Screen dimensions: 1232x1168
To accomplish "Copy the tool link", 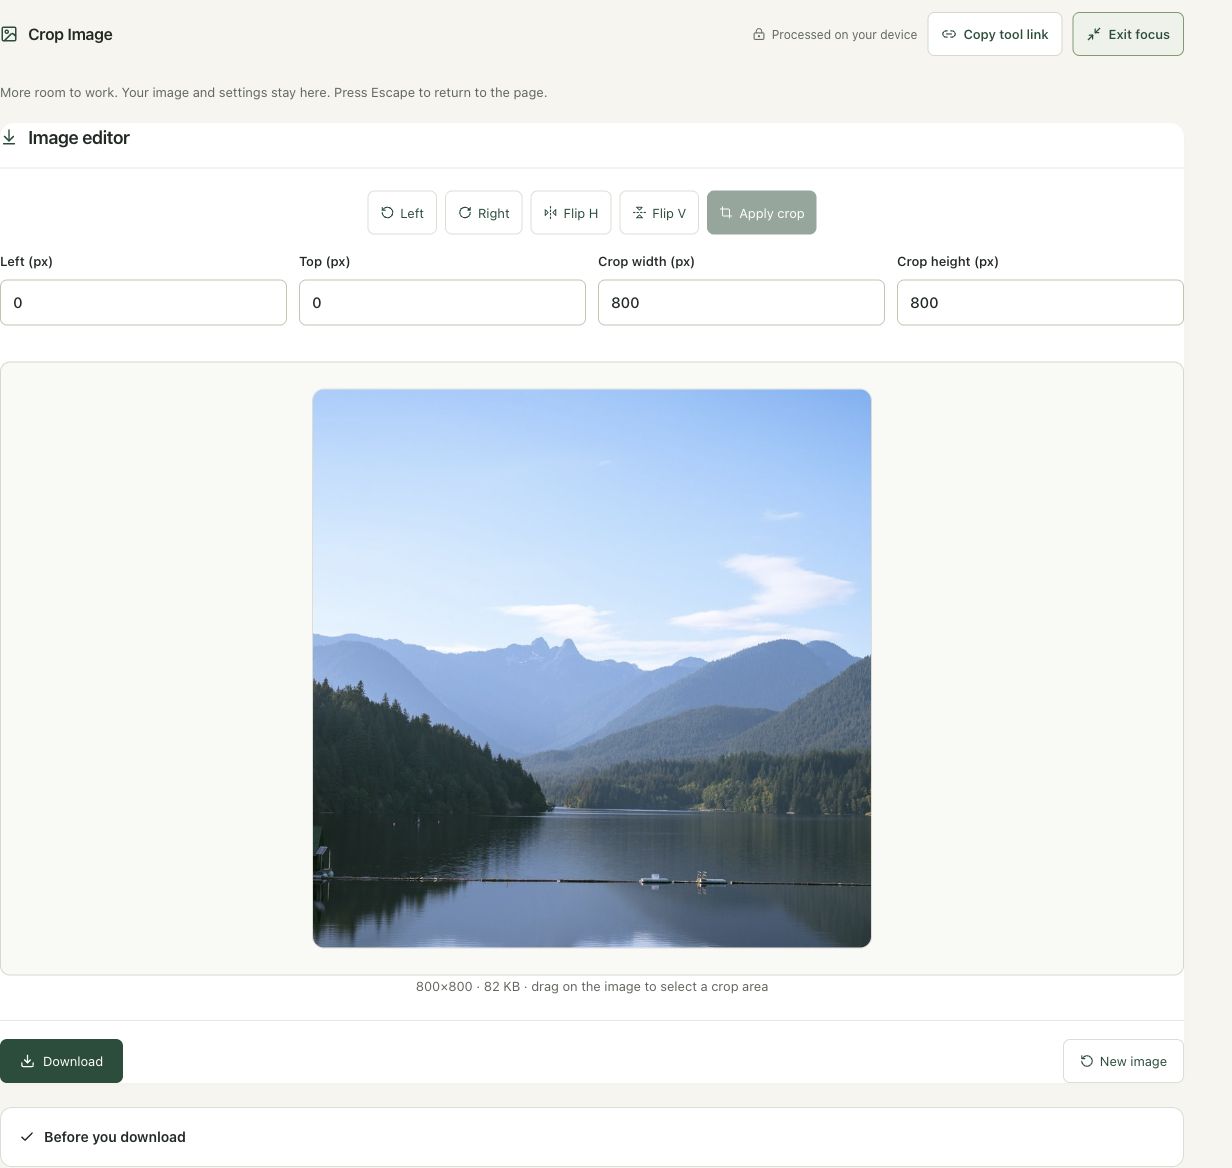I will tap(995, 34).
